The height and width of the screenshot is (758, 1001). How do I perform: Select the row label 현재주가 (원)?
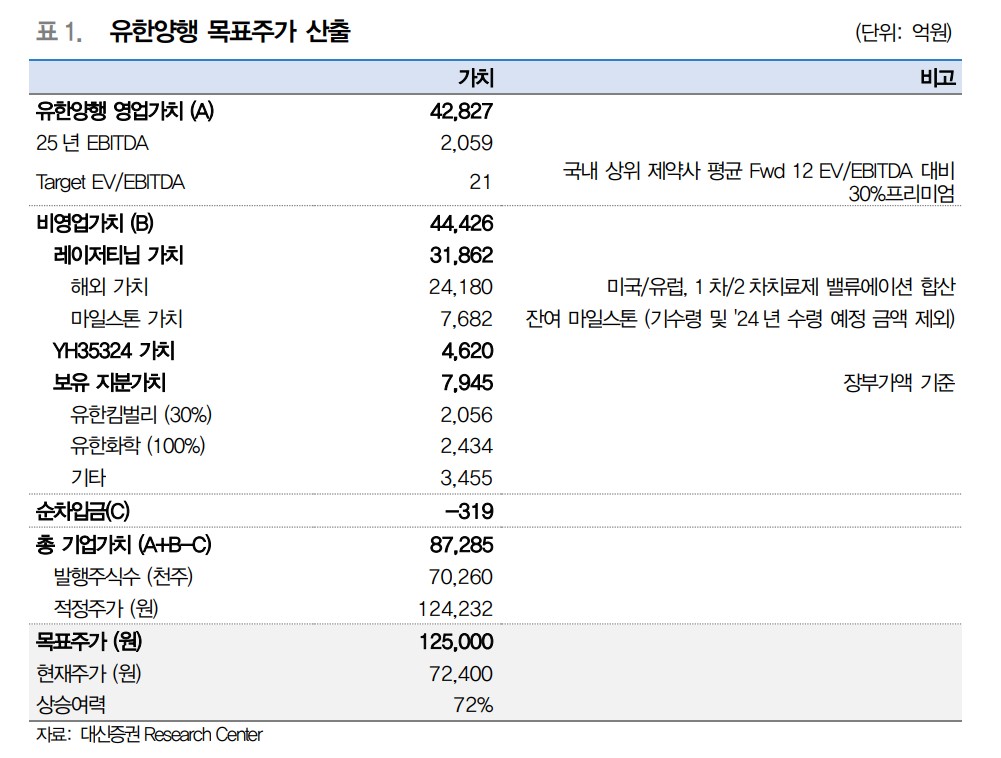click(x=89, y=673)
